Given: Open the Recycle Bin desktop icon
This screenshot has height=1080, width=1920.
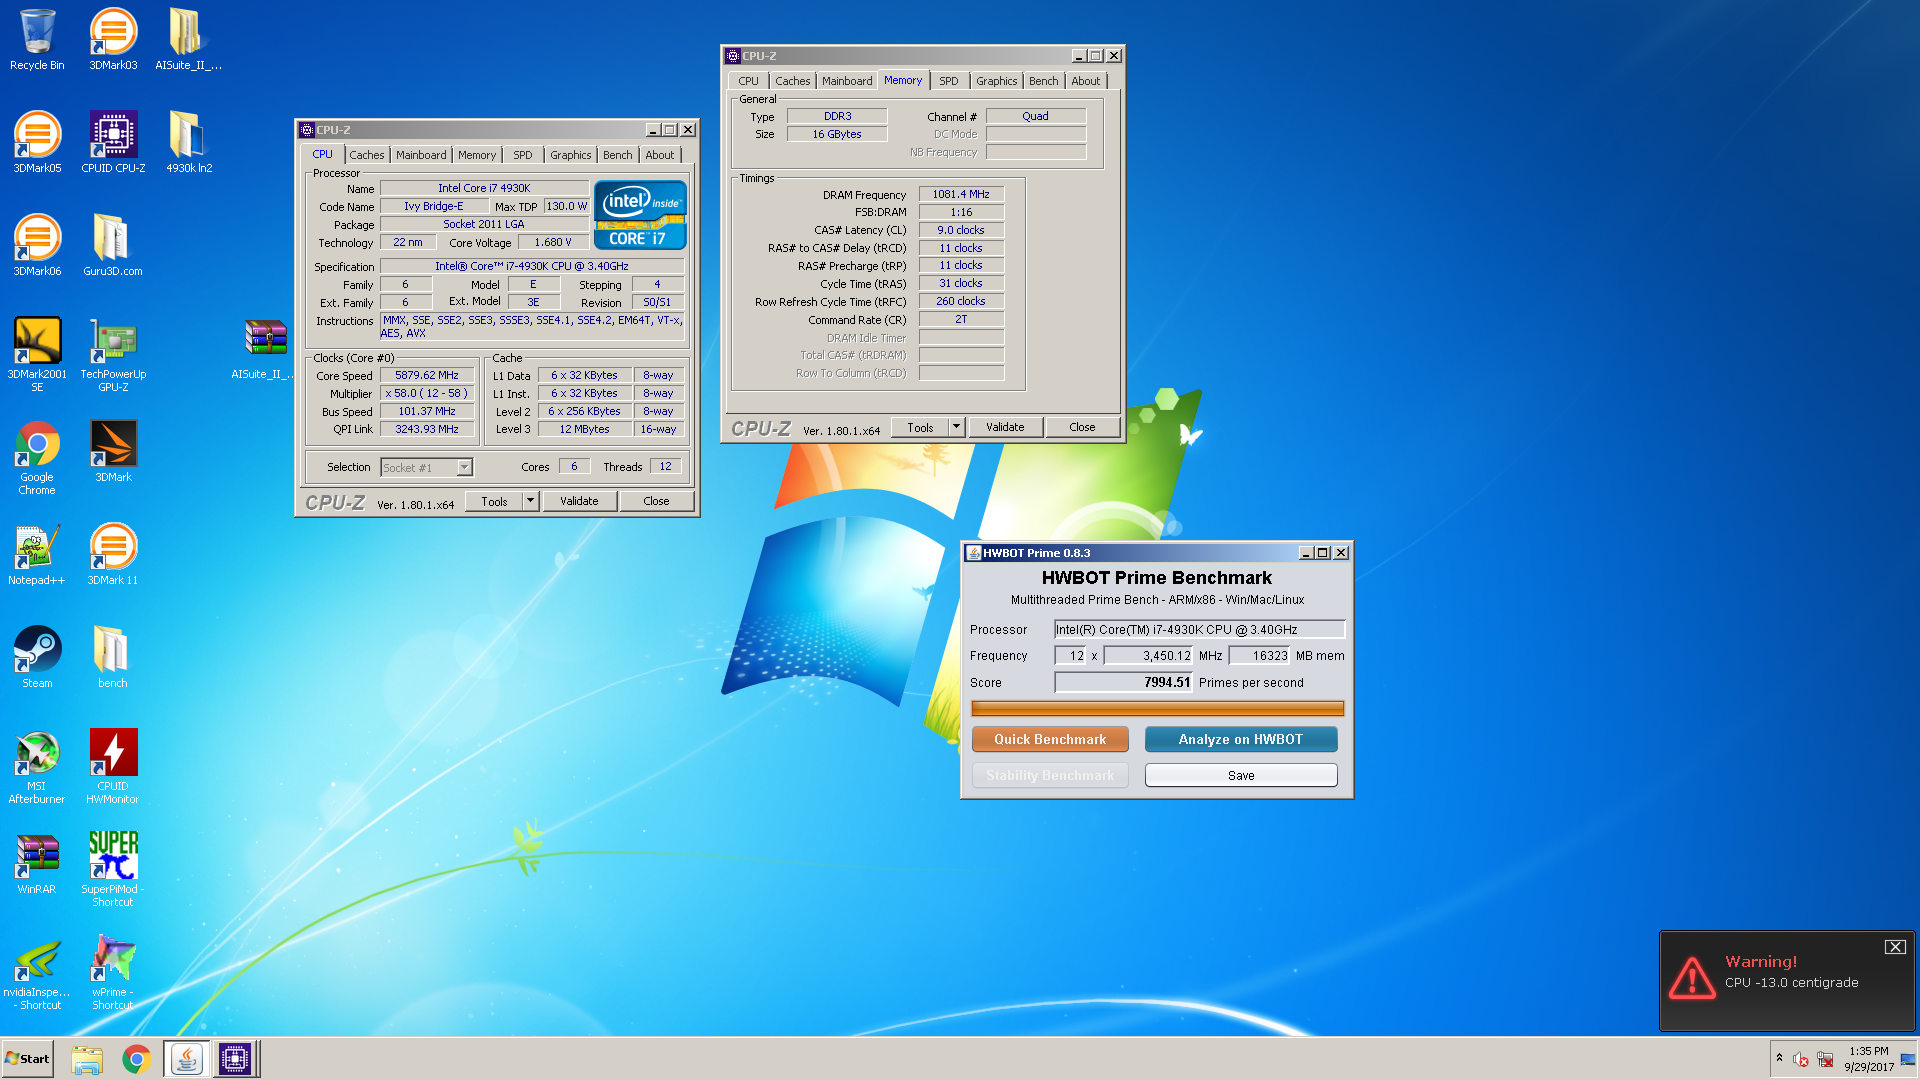Looking at the screenshot, I should [37, 40].
